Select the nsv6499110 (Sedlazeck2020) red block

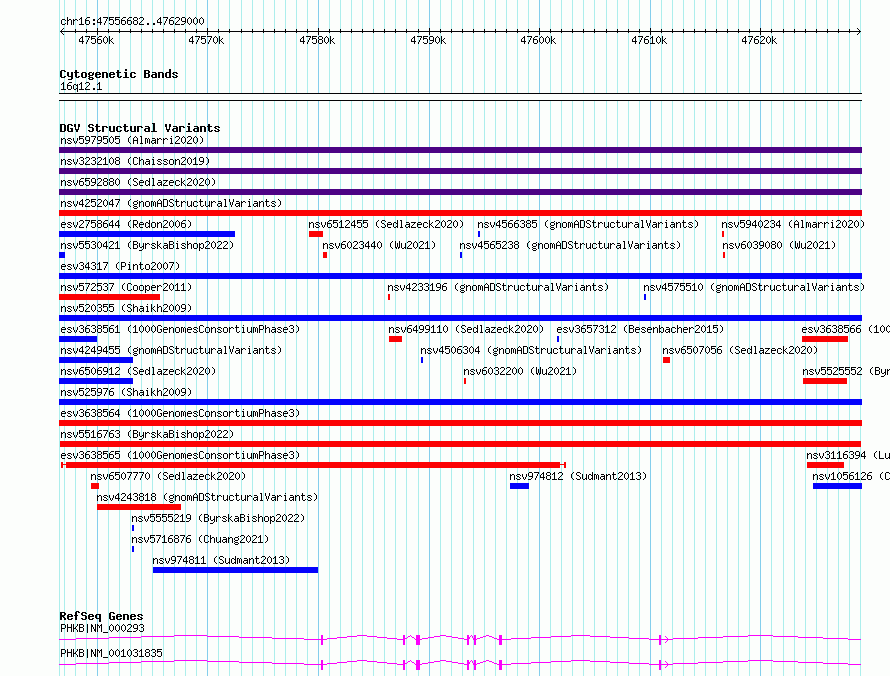pos(395,339)
